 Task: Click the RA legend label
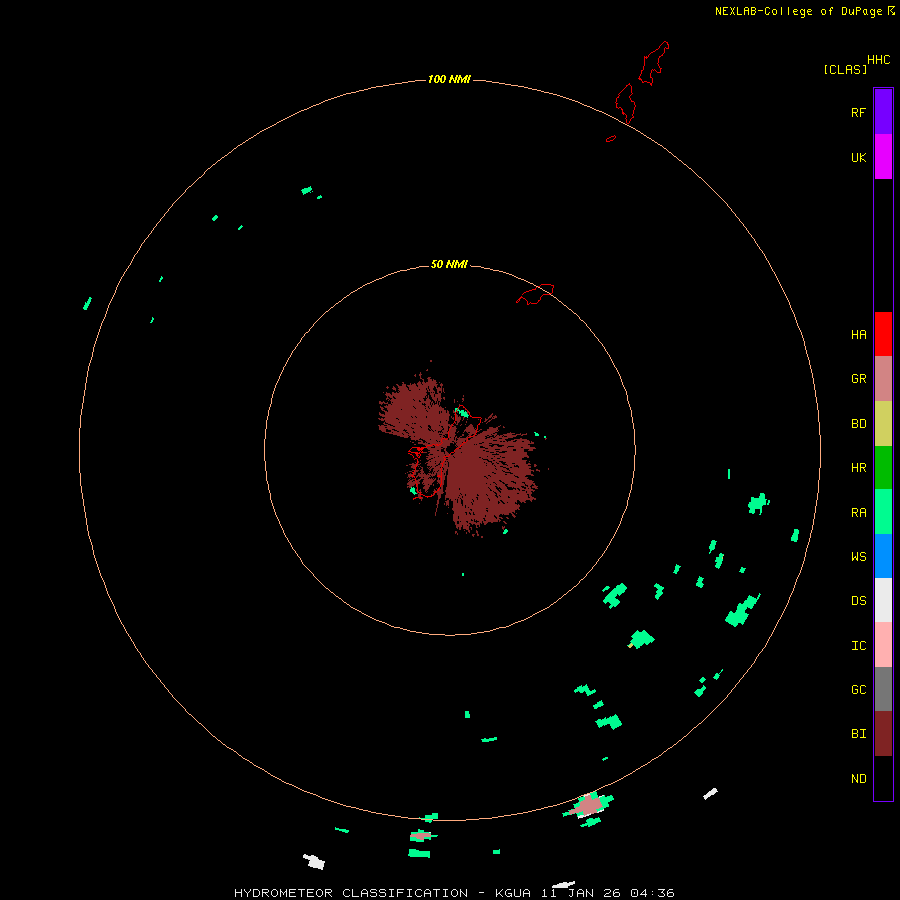(x=858, y=512)
